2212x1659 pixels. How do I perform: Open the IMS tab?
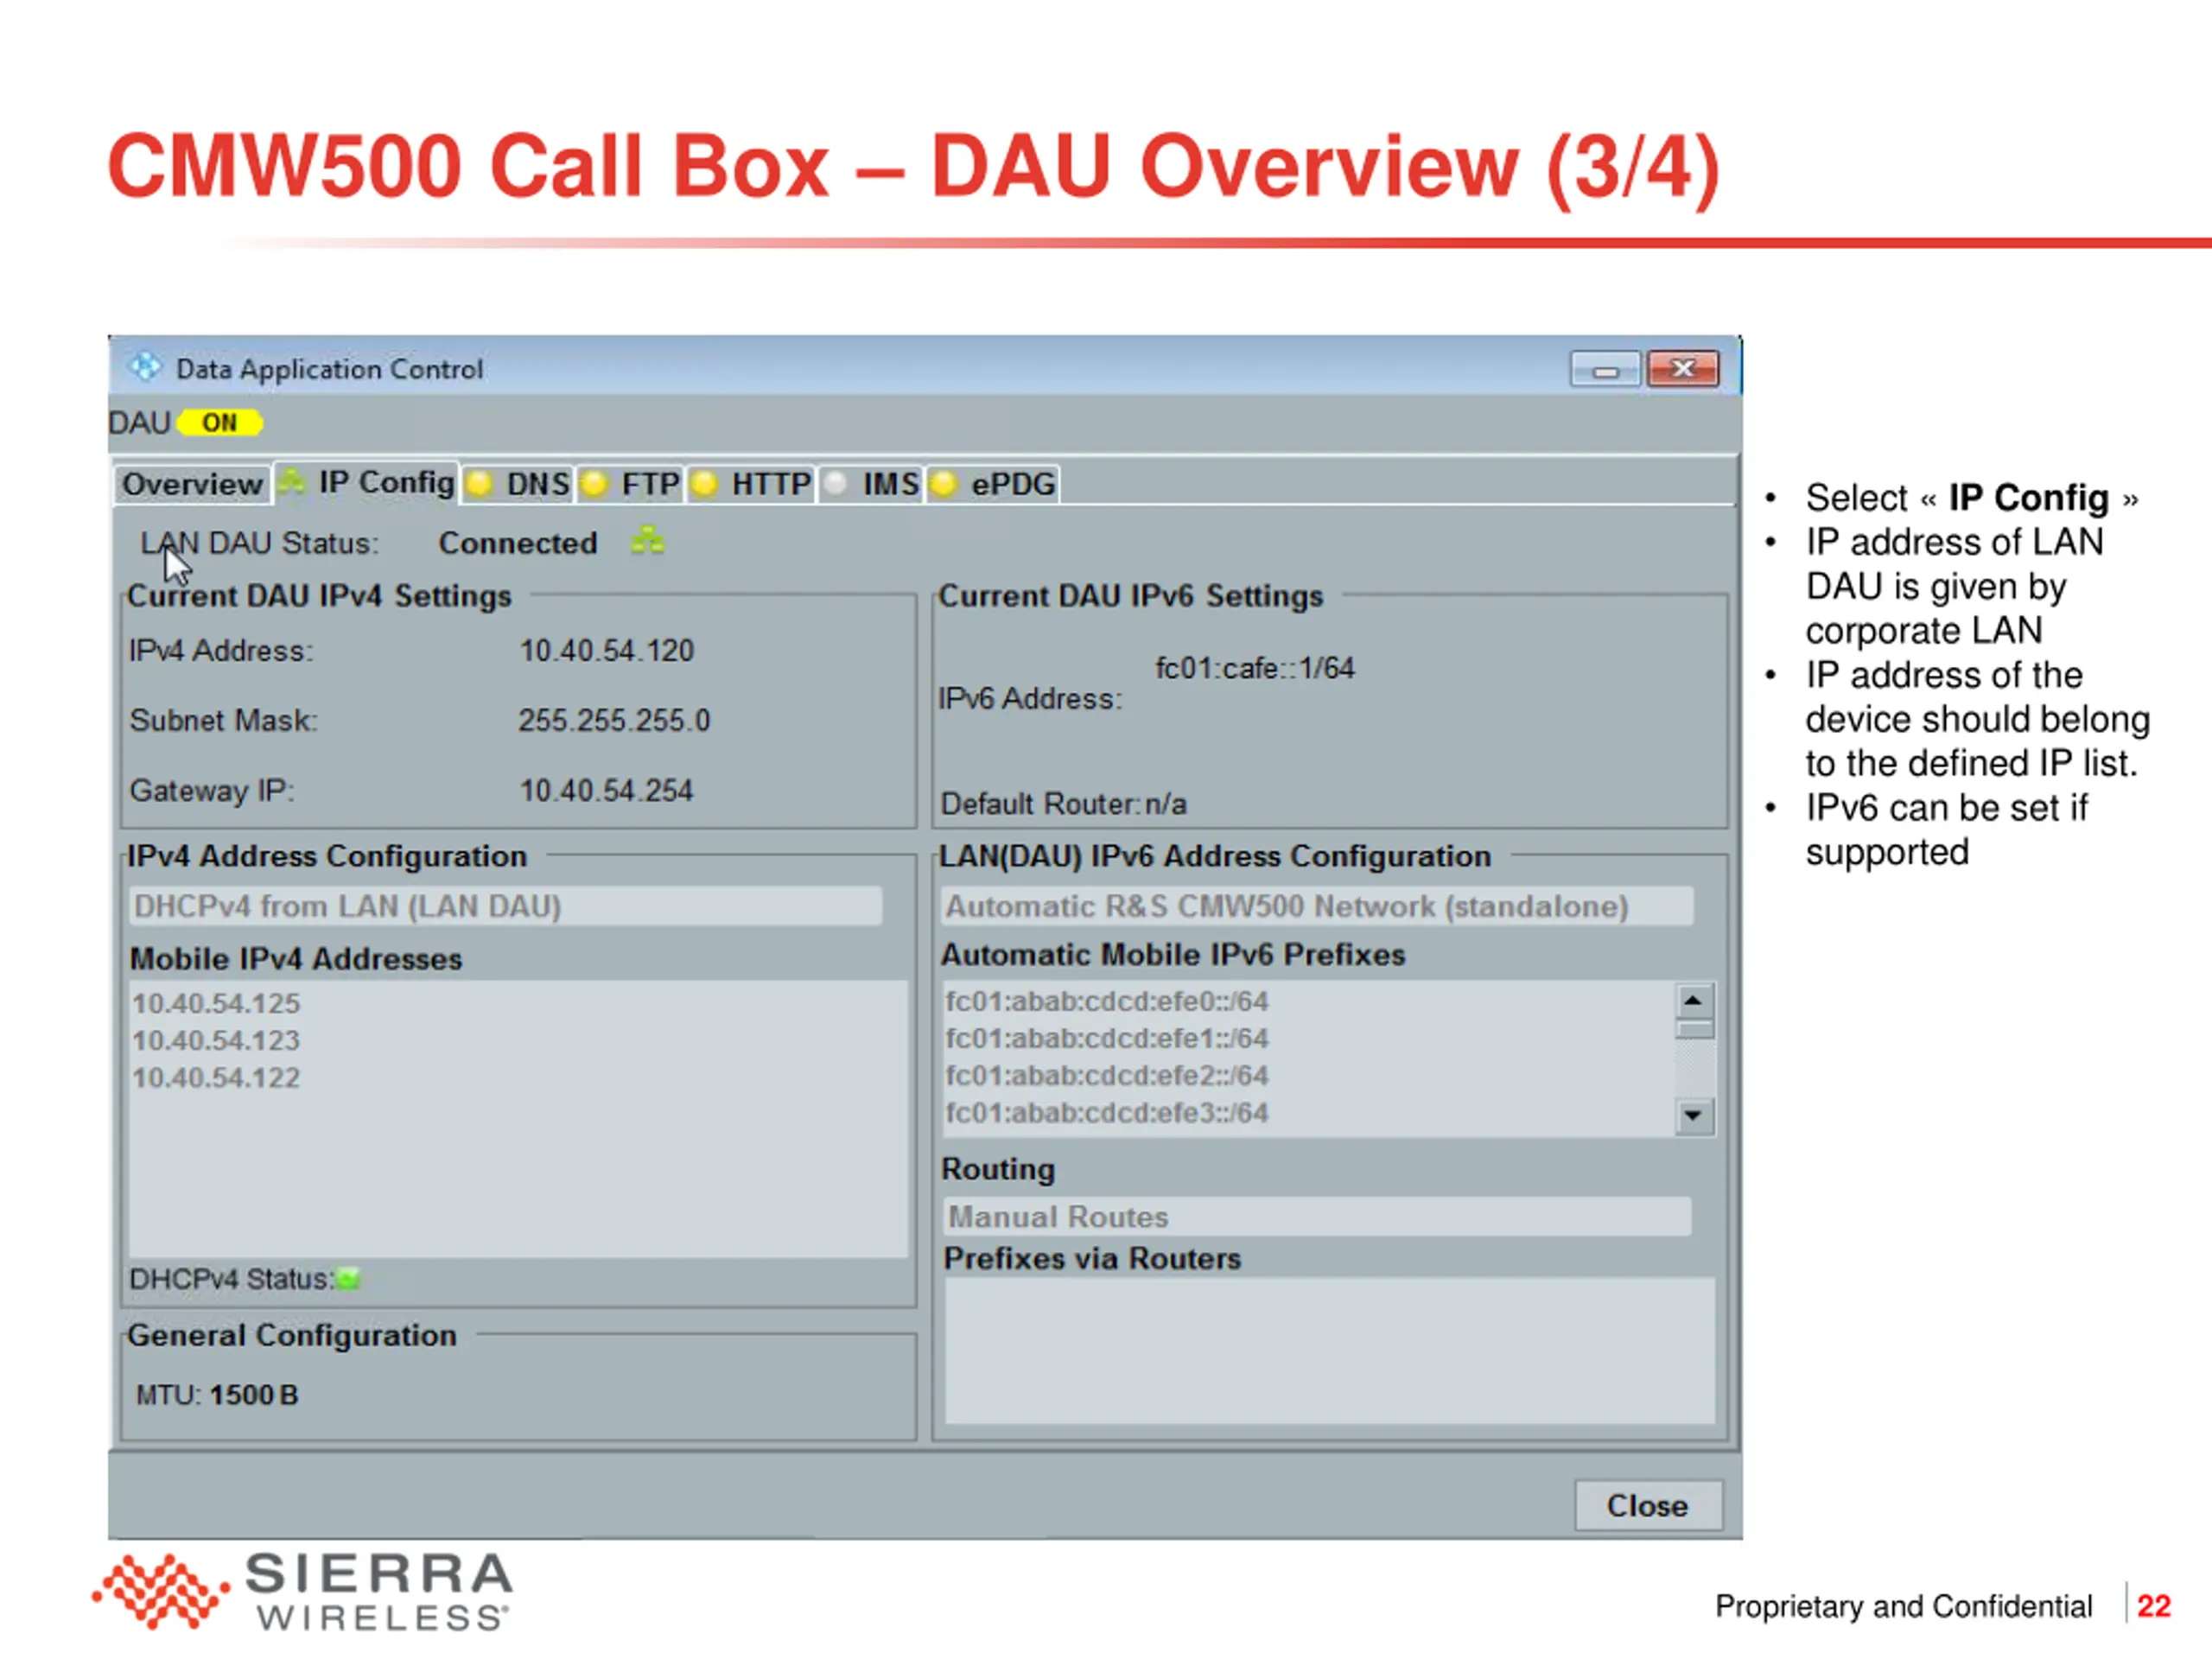[871, 485]
